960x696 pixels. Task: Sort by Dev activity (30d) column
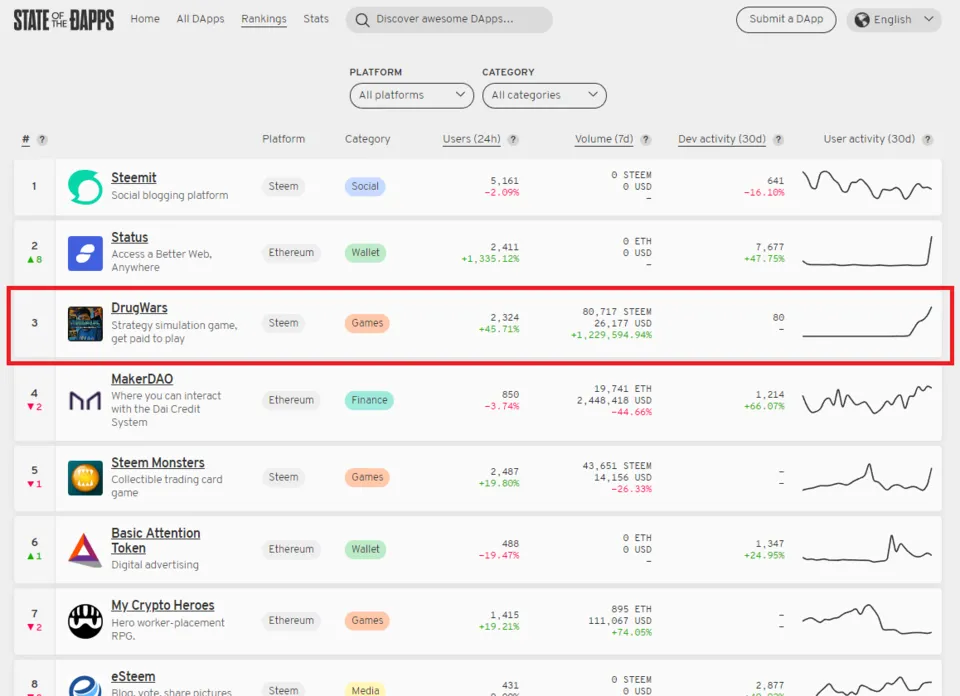coord(722,139)
